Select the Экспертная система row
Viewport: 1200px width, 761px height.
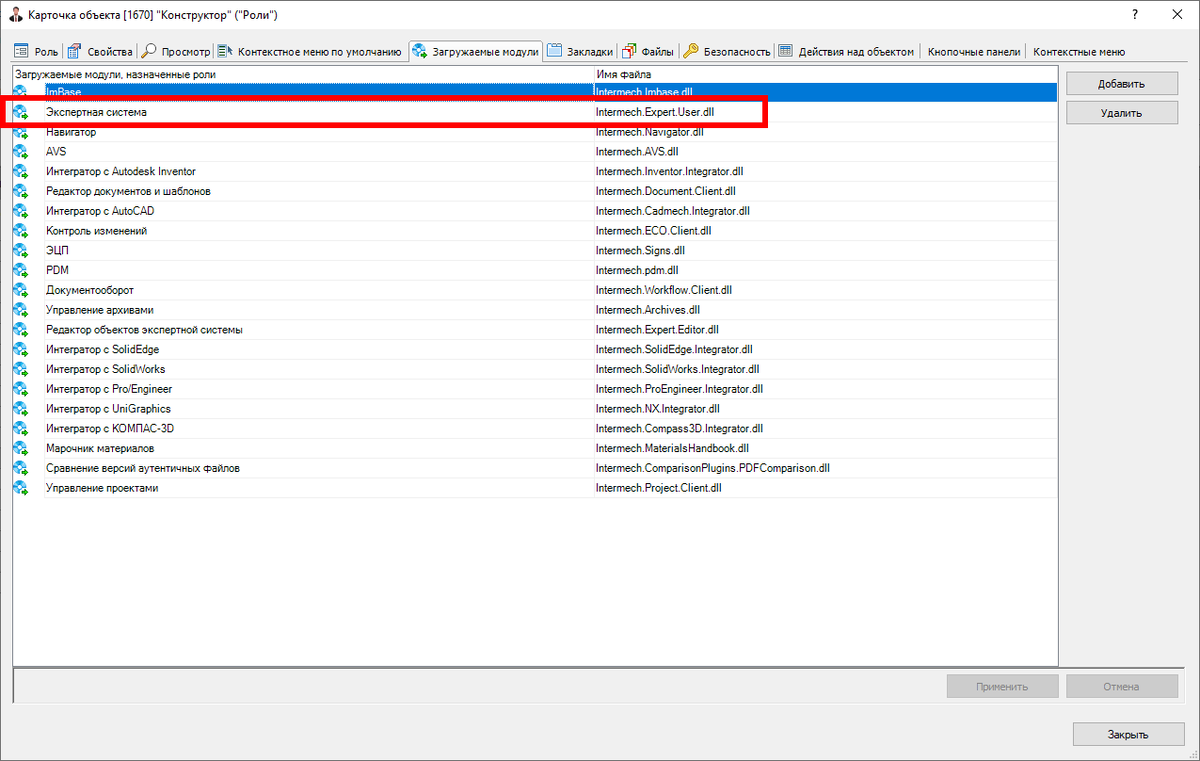535,112
